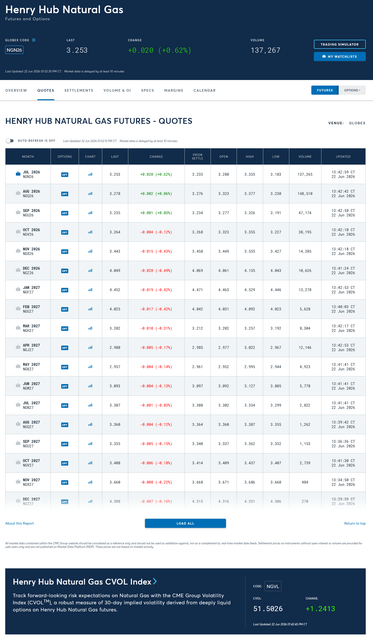Viewport: 373px width, 640px height.
Task: Open the About this Report link
Action: coord(20,523)
